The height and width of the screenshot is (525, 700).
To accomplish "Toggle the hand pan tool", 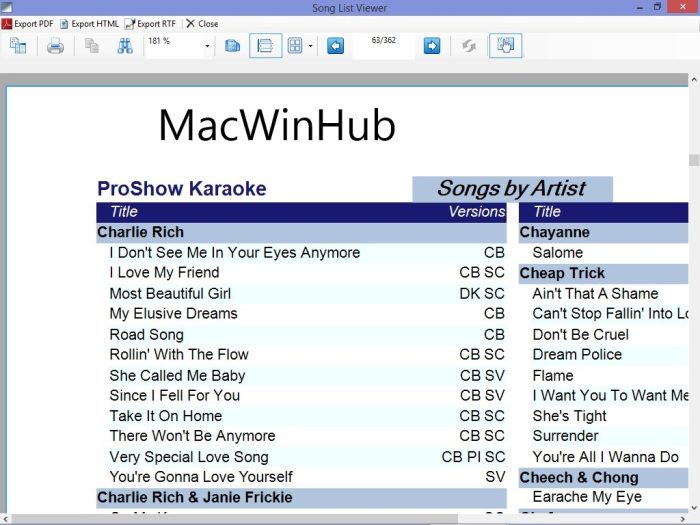I will coord(505,46).
